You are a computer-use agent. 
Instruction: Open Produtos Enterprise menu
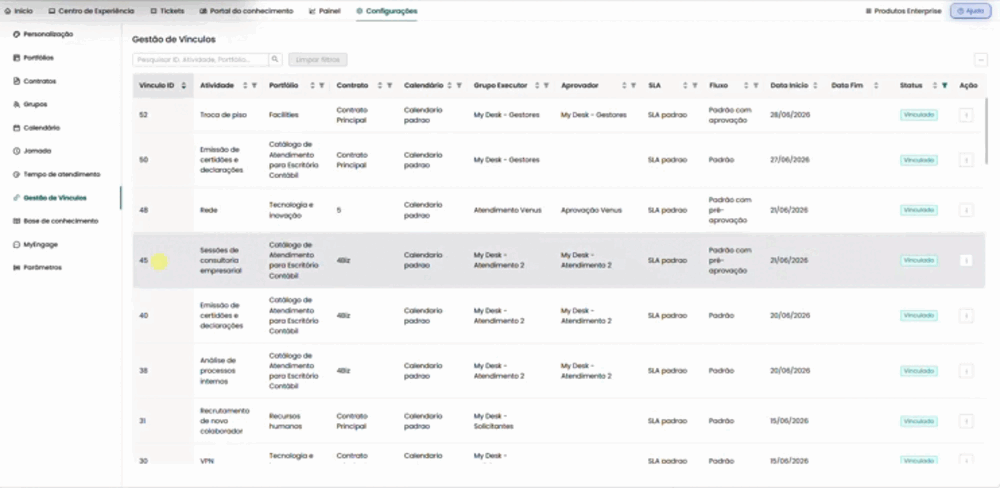[903, 11]
